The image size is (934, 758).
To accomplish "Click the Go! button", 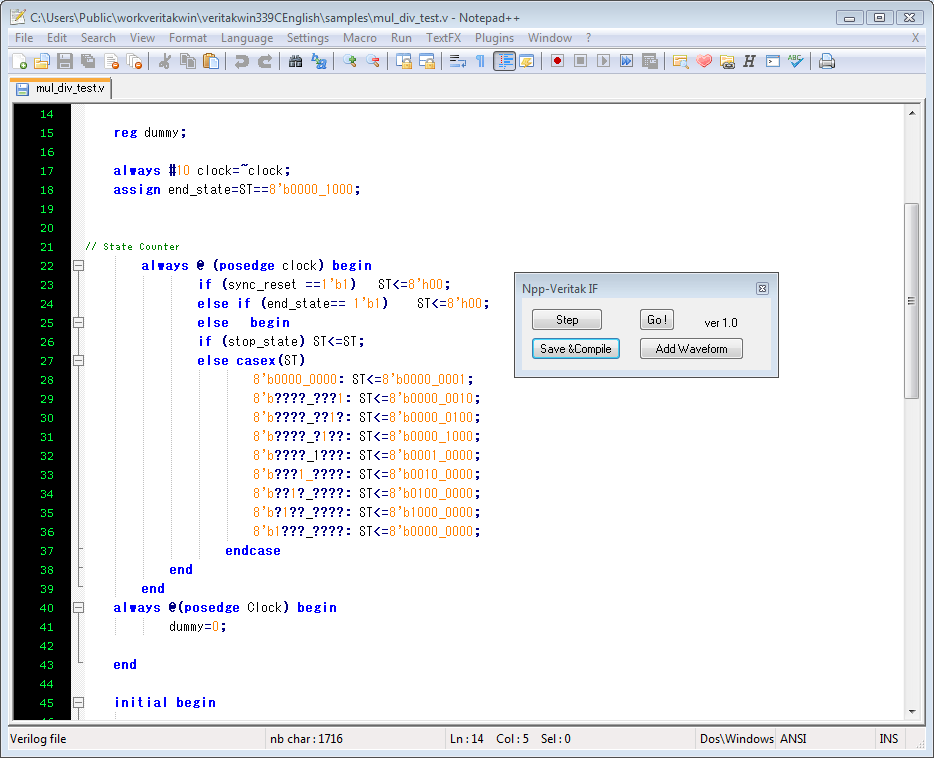I will click(657, 320).
